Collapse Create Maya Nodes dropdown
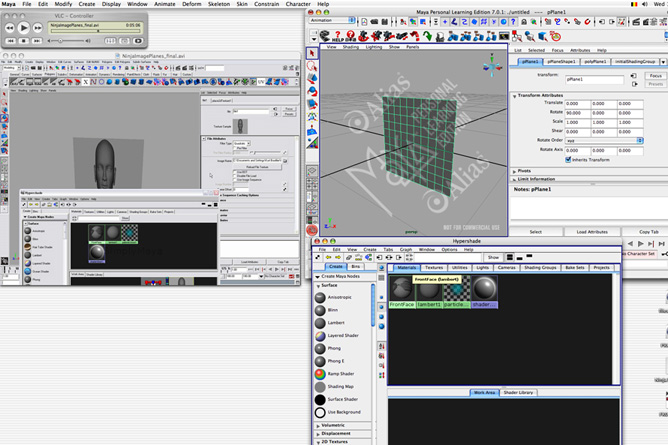This screenshot has width=668, height=445. click(x=317, y=277)
